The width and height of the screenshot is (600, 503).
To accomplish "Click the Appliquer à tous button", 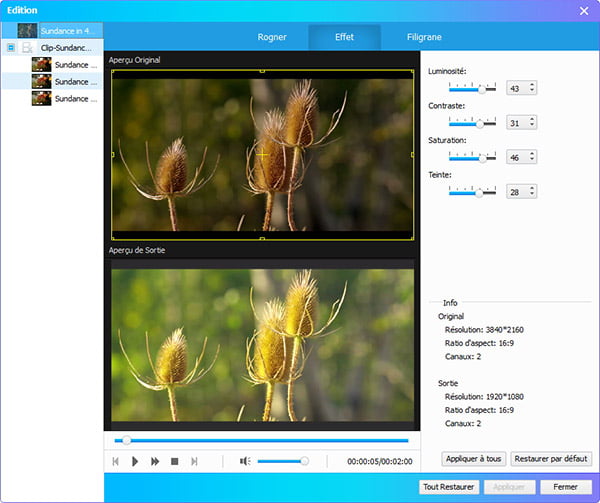I will [x=472, y=459].
